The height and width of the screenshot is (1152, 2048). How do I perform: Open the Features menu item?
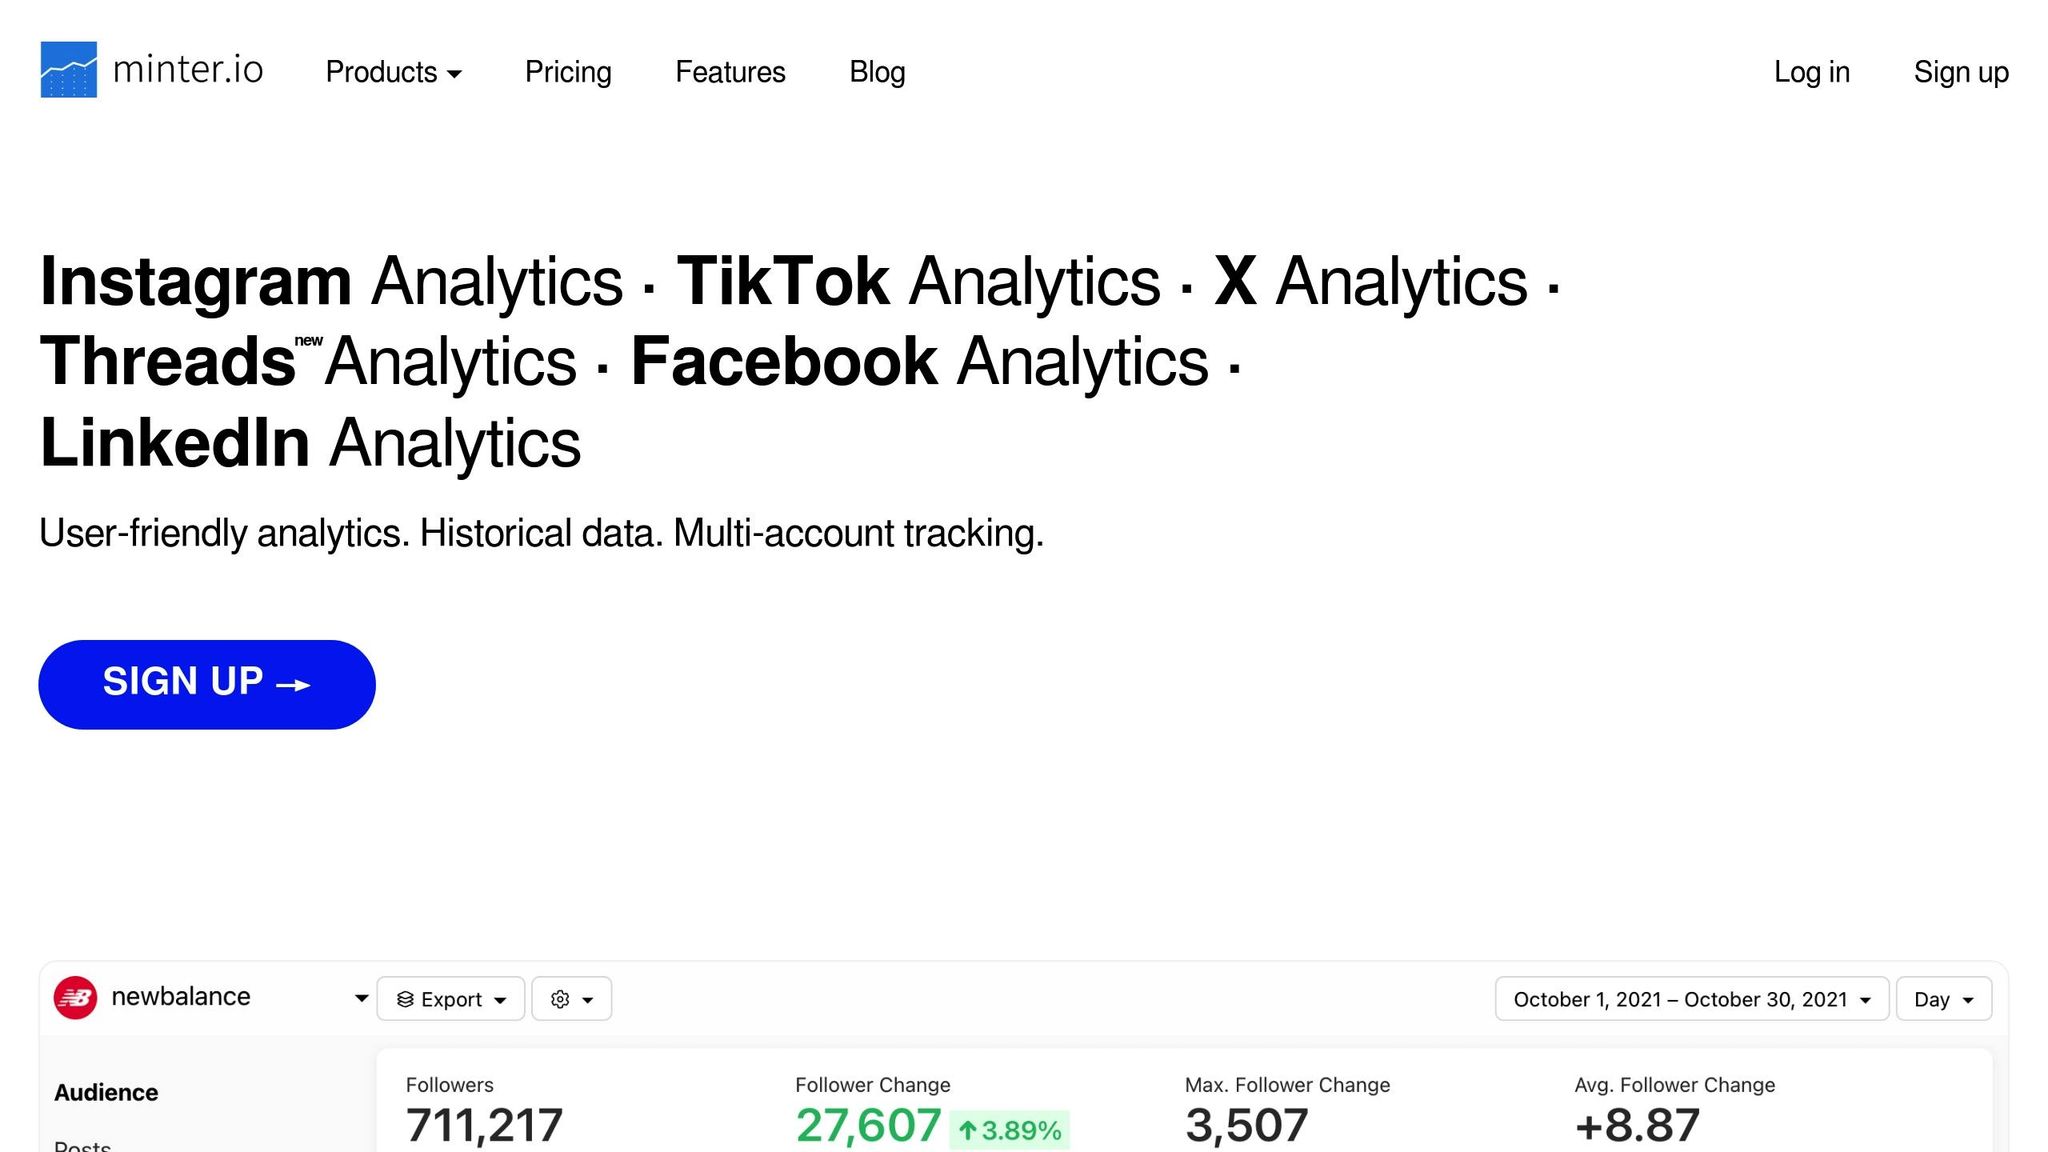(730, 72)
